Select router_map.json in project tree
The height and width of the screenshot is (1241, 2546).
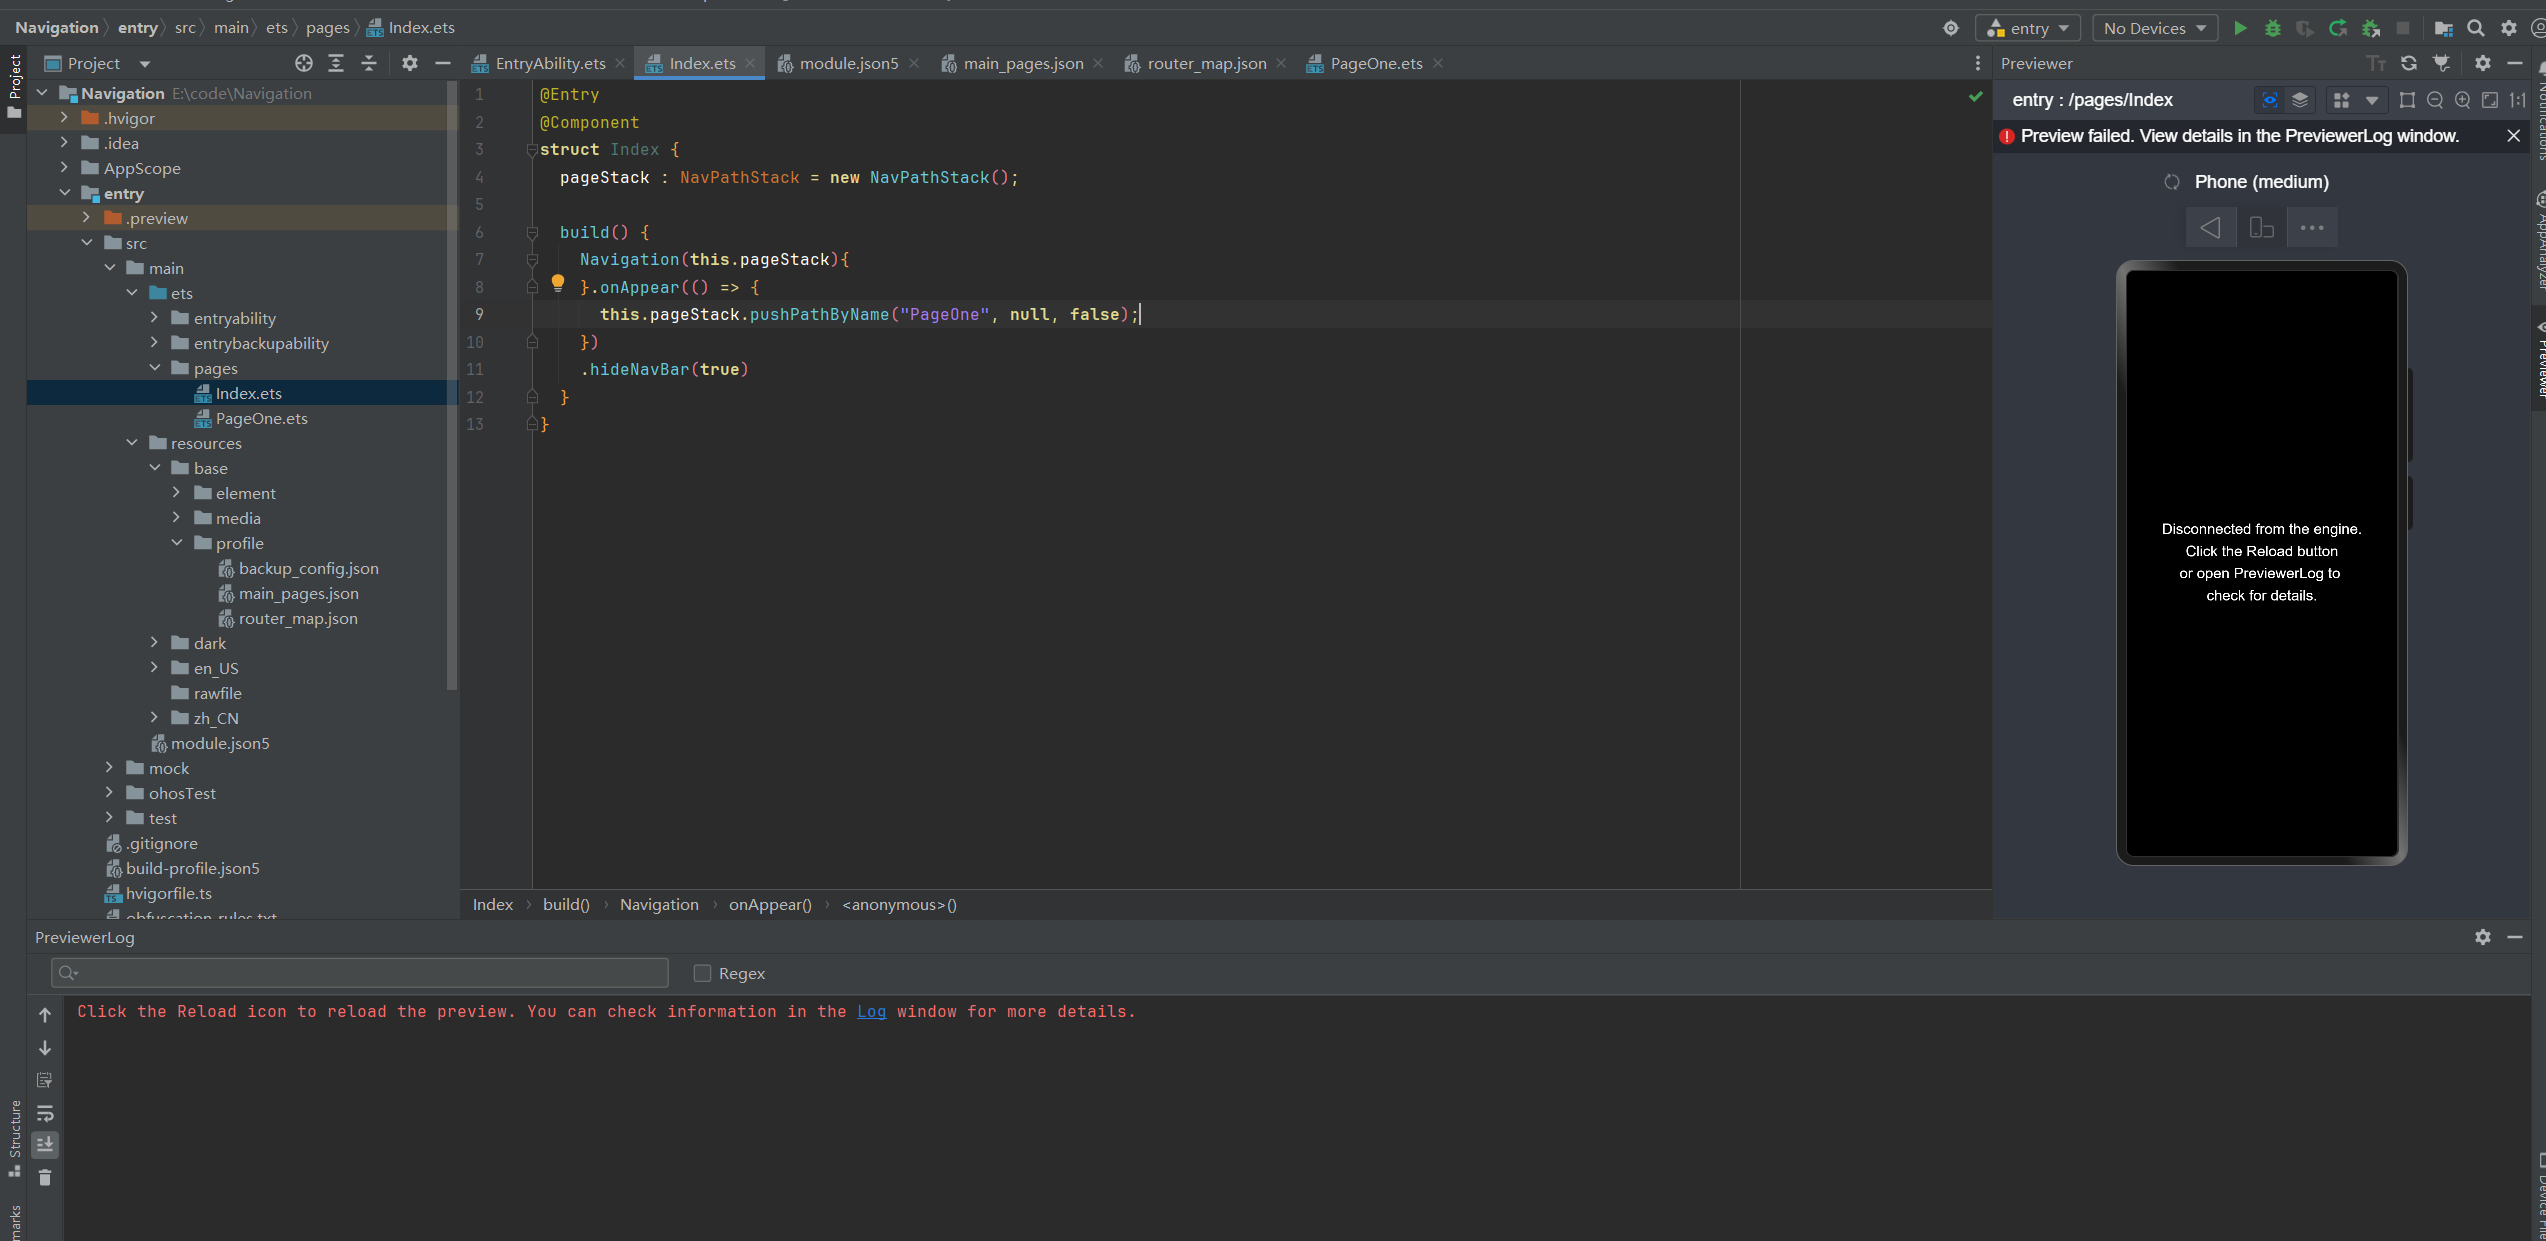(298, 618)
